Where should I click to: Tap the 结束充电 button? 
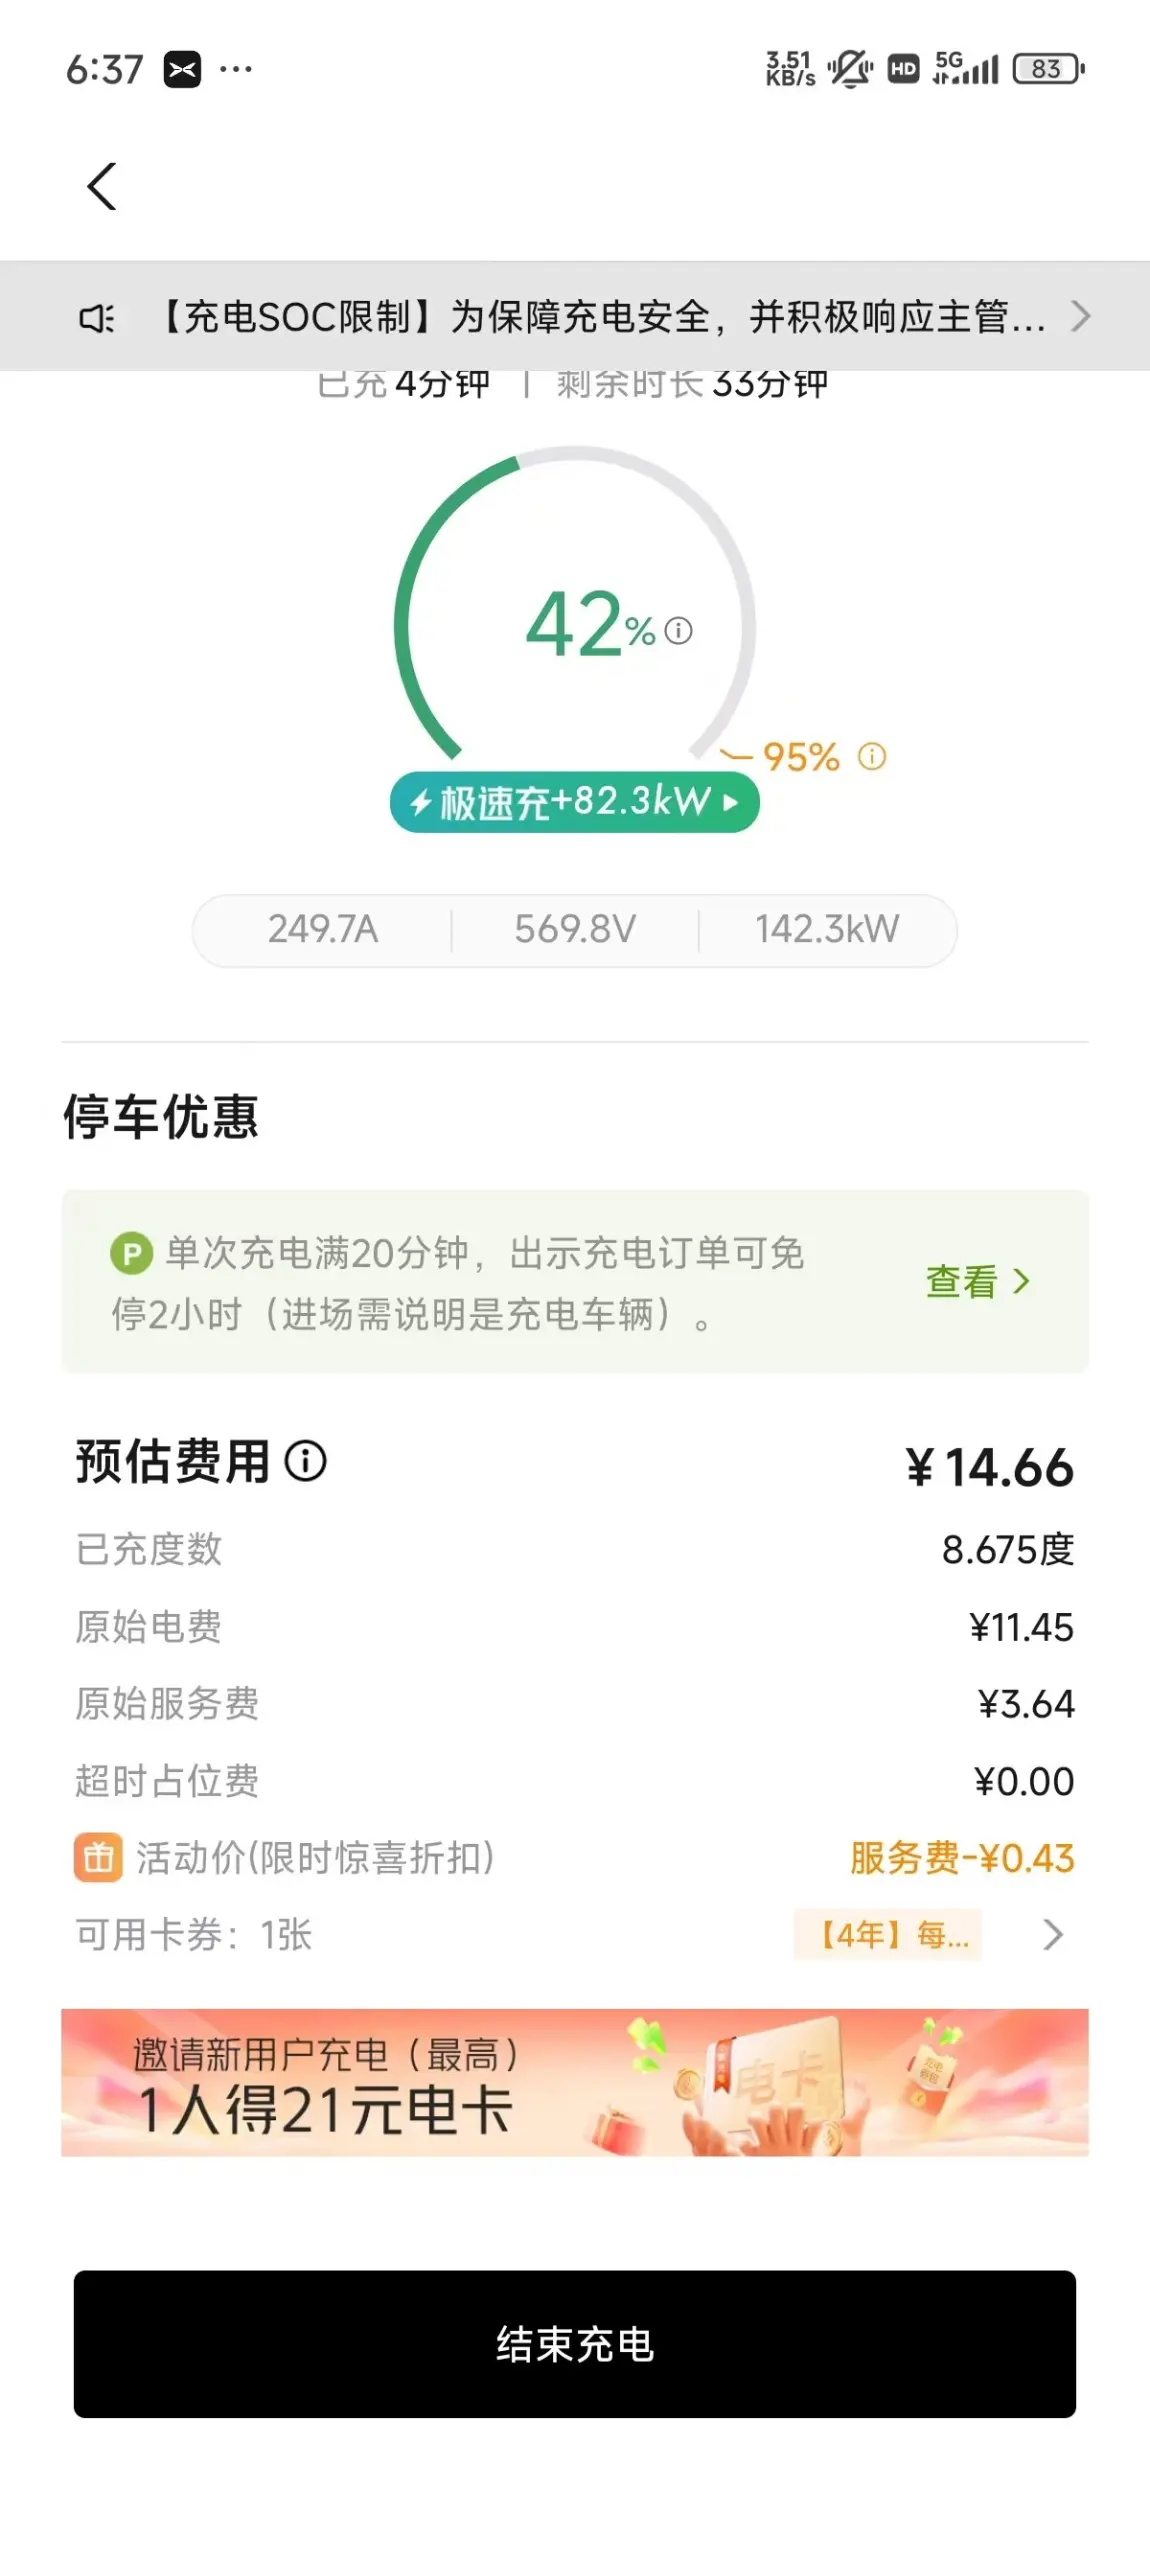[x=575, y=2343]
